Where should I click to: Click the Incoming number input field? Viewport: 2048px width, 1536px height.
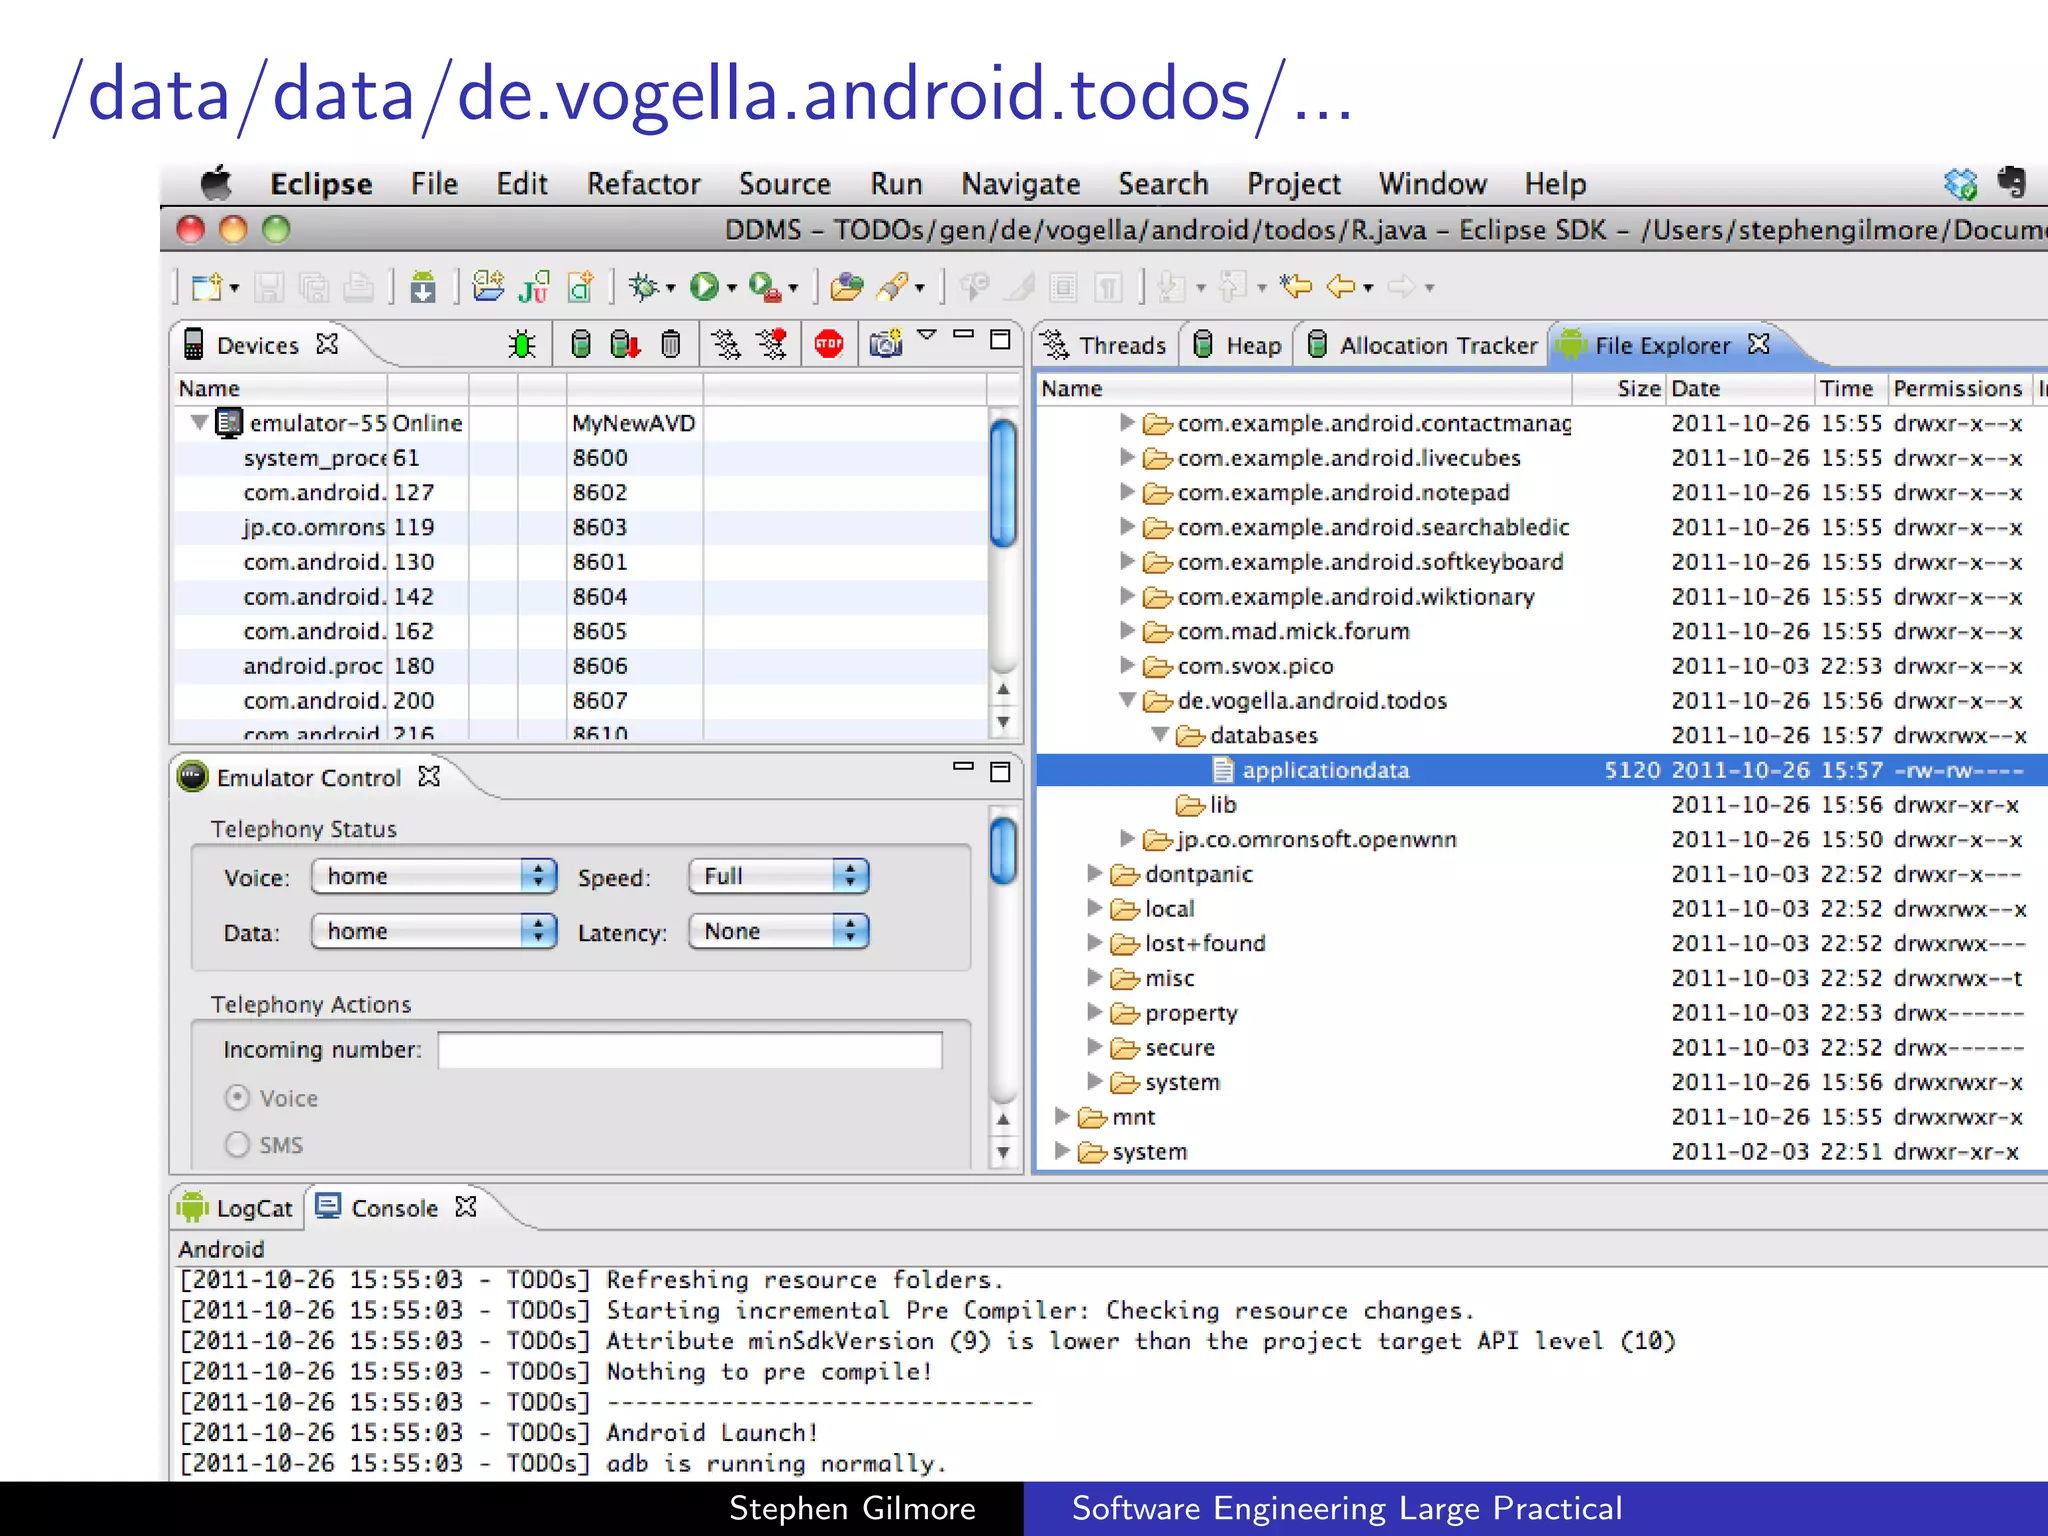(x=690, y=1050)
